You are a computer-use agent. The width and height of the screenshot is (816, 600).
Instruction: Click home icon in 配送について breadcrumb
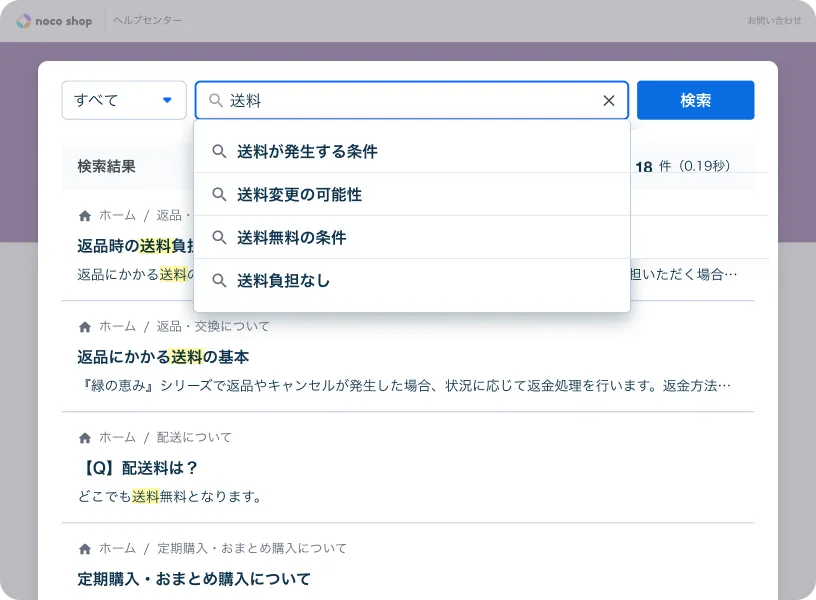[x=85, y=438]
